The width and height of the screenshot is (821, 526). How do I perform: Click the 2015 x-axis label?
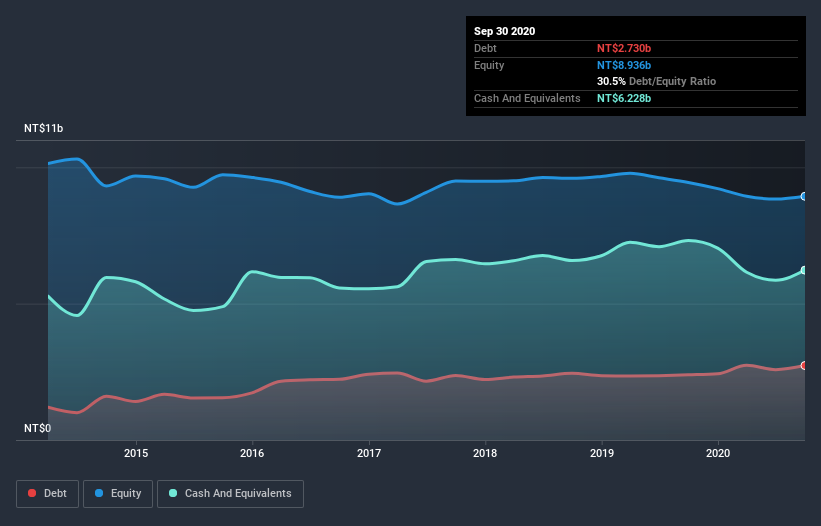click(x=136, y=453)
